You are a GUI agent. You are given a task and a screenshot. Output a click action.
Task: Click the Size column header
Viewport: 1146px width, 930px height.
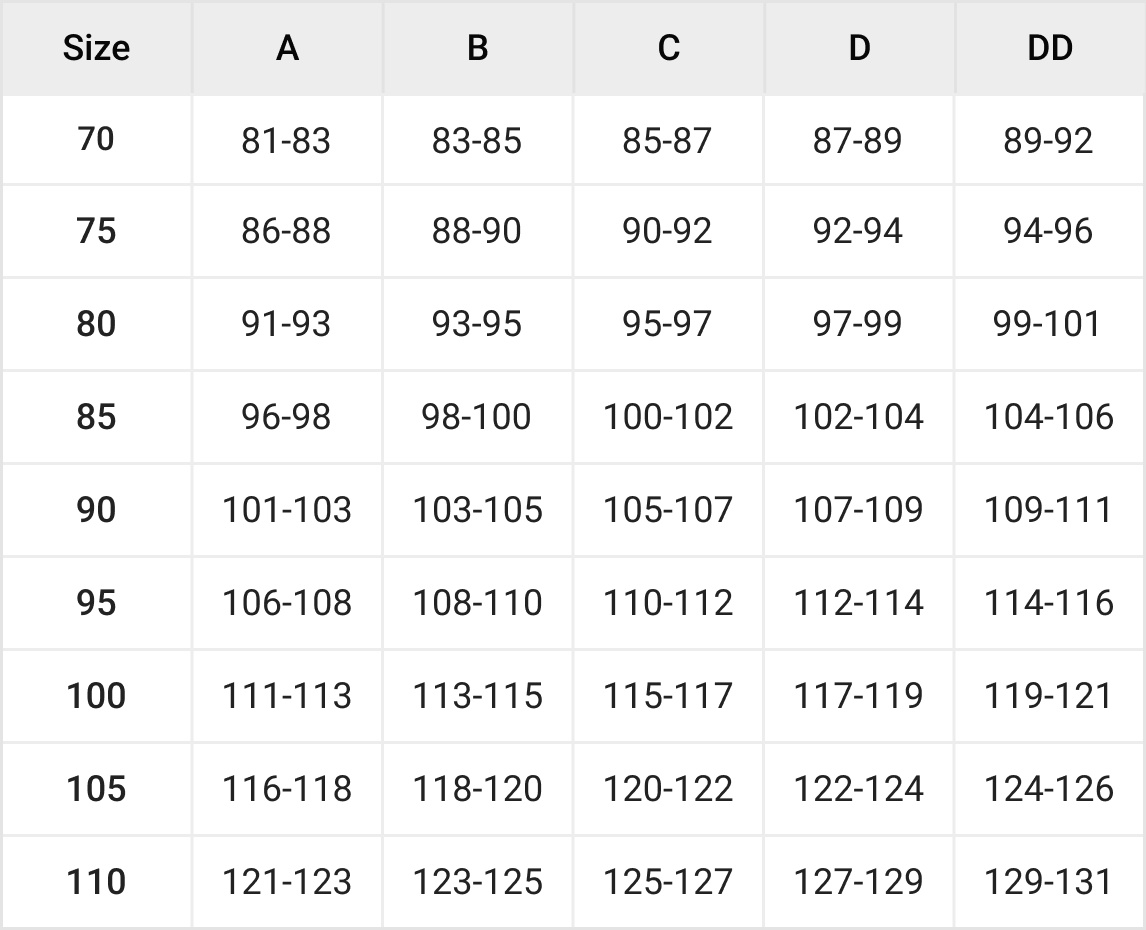click(x=96, y=48)
